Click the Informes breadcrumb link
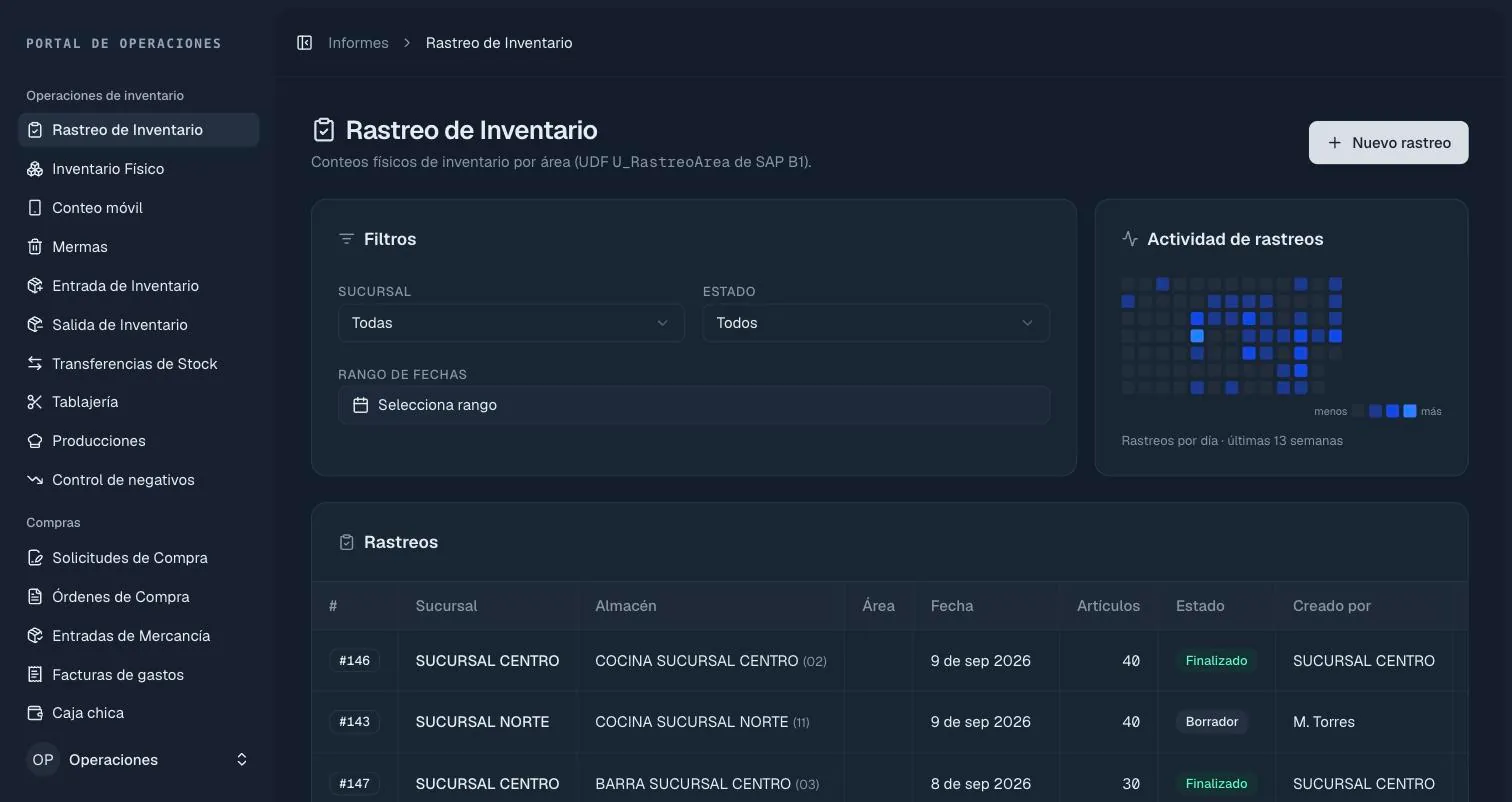Viewport: 1512px width, 802px height. pos(358,43)
